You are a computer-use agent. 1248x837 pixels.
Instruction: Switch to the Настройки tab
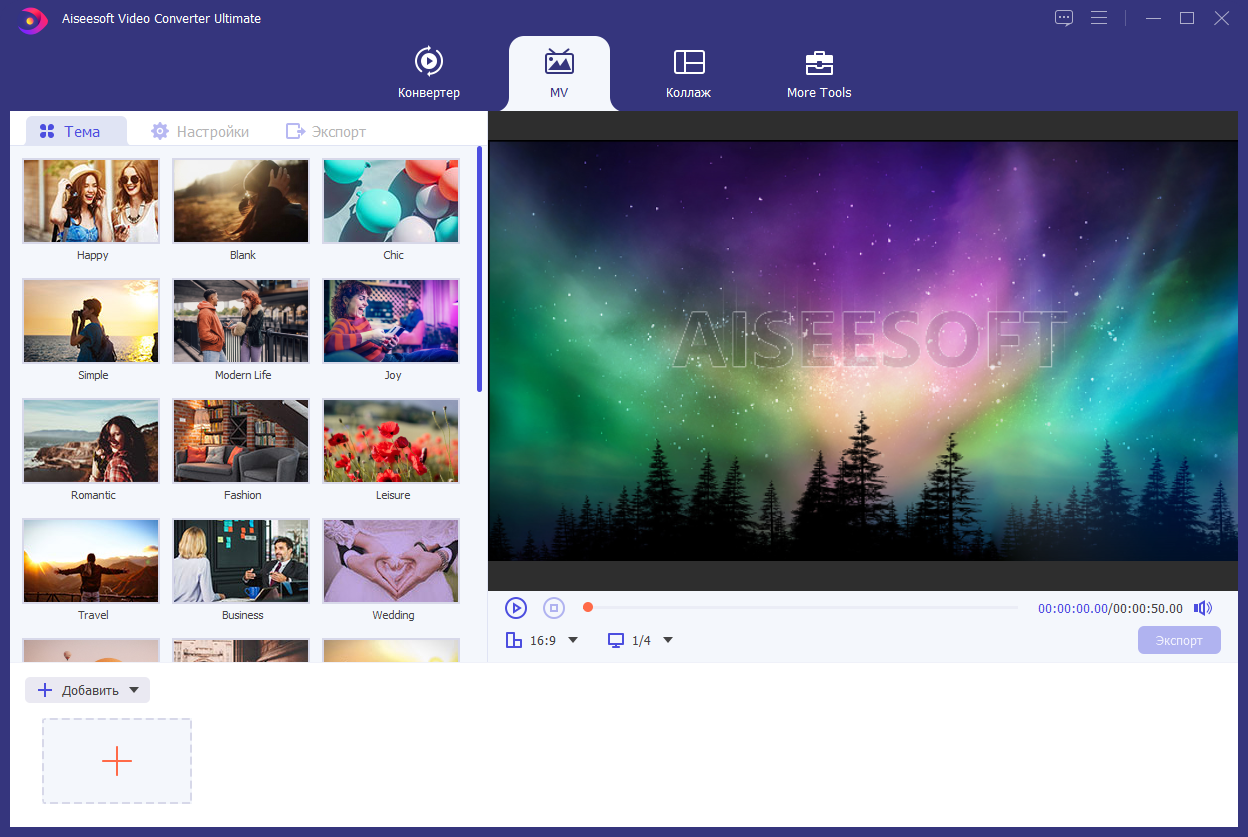tap(199, 131)
